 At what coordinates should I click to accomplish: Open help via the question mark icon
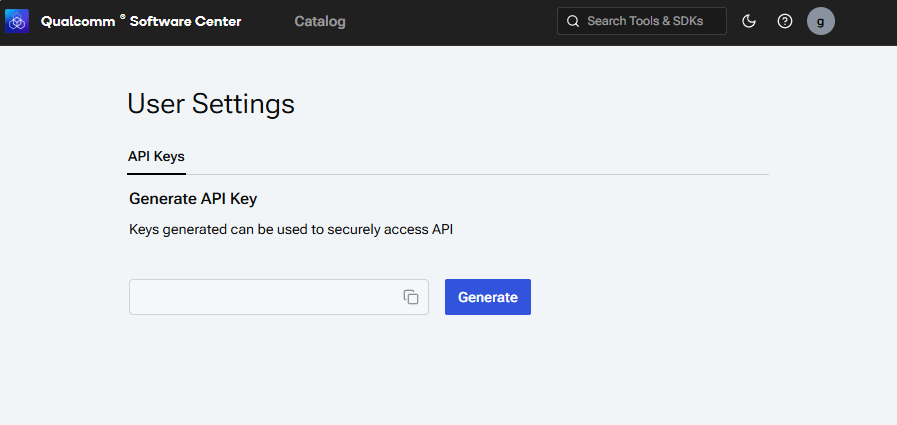pos(785,21)
